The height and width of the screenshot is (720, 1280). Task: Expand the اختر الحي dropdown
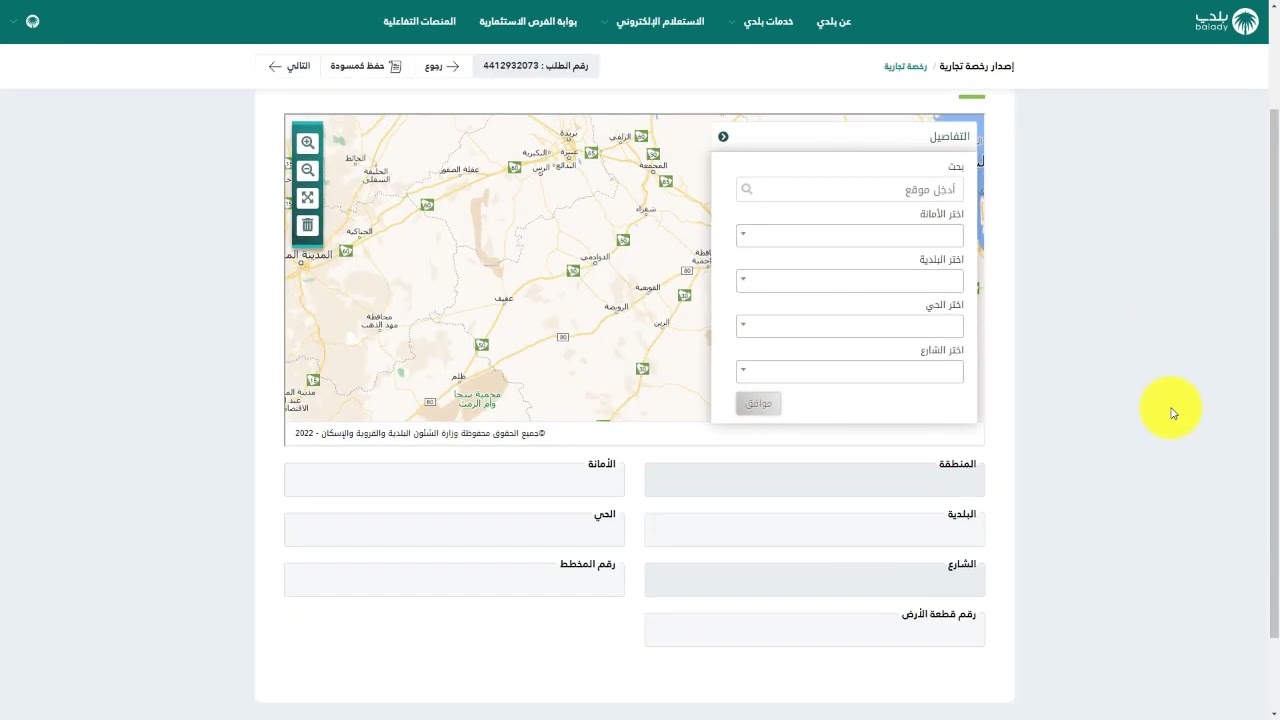849,326
